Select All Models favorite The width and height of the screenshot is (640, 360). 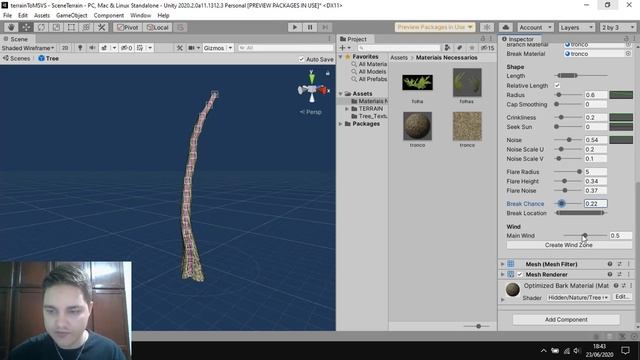(372, 71)
